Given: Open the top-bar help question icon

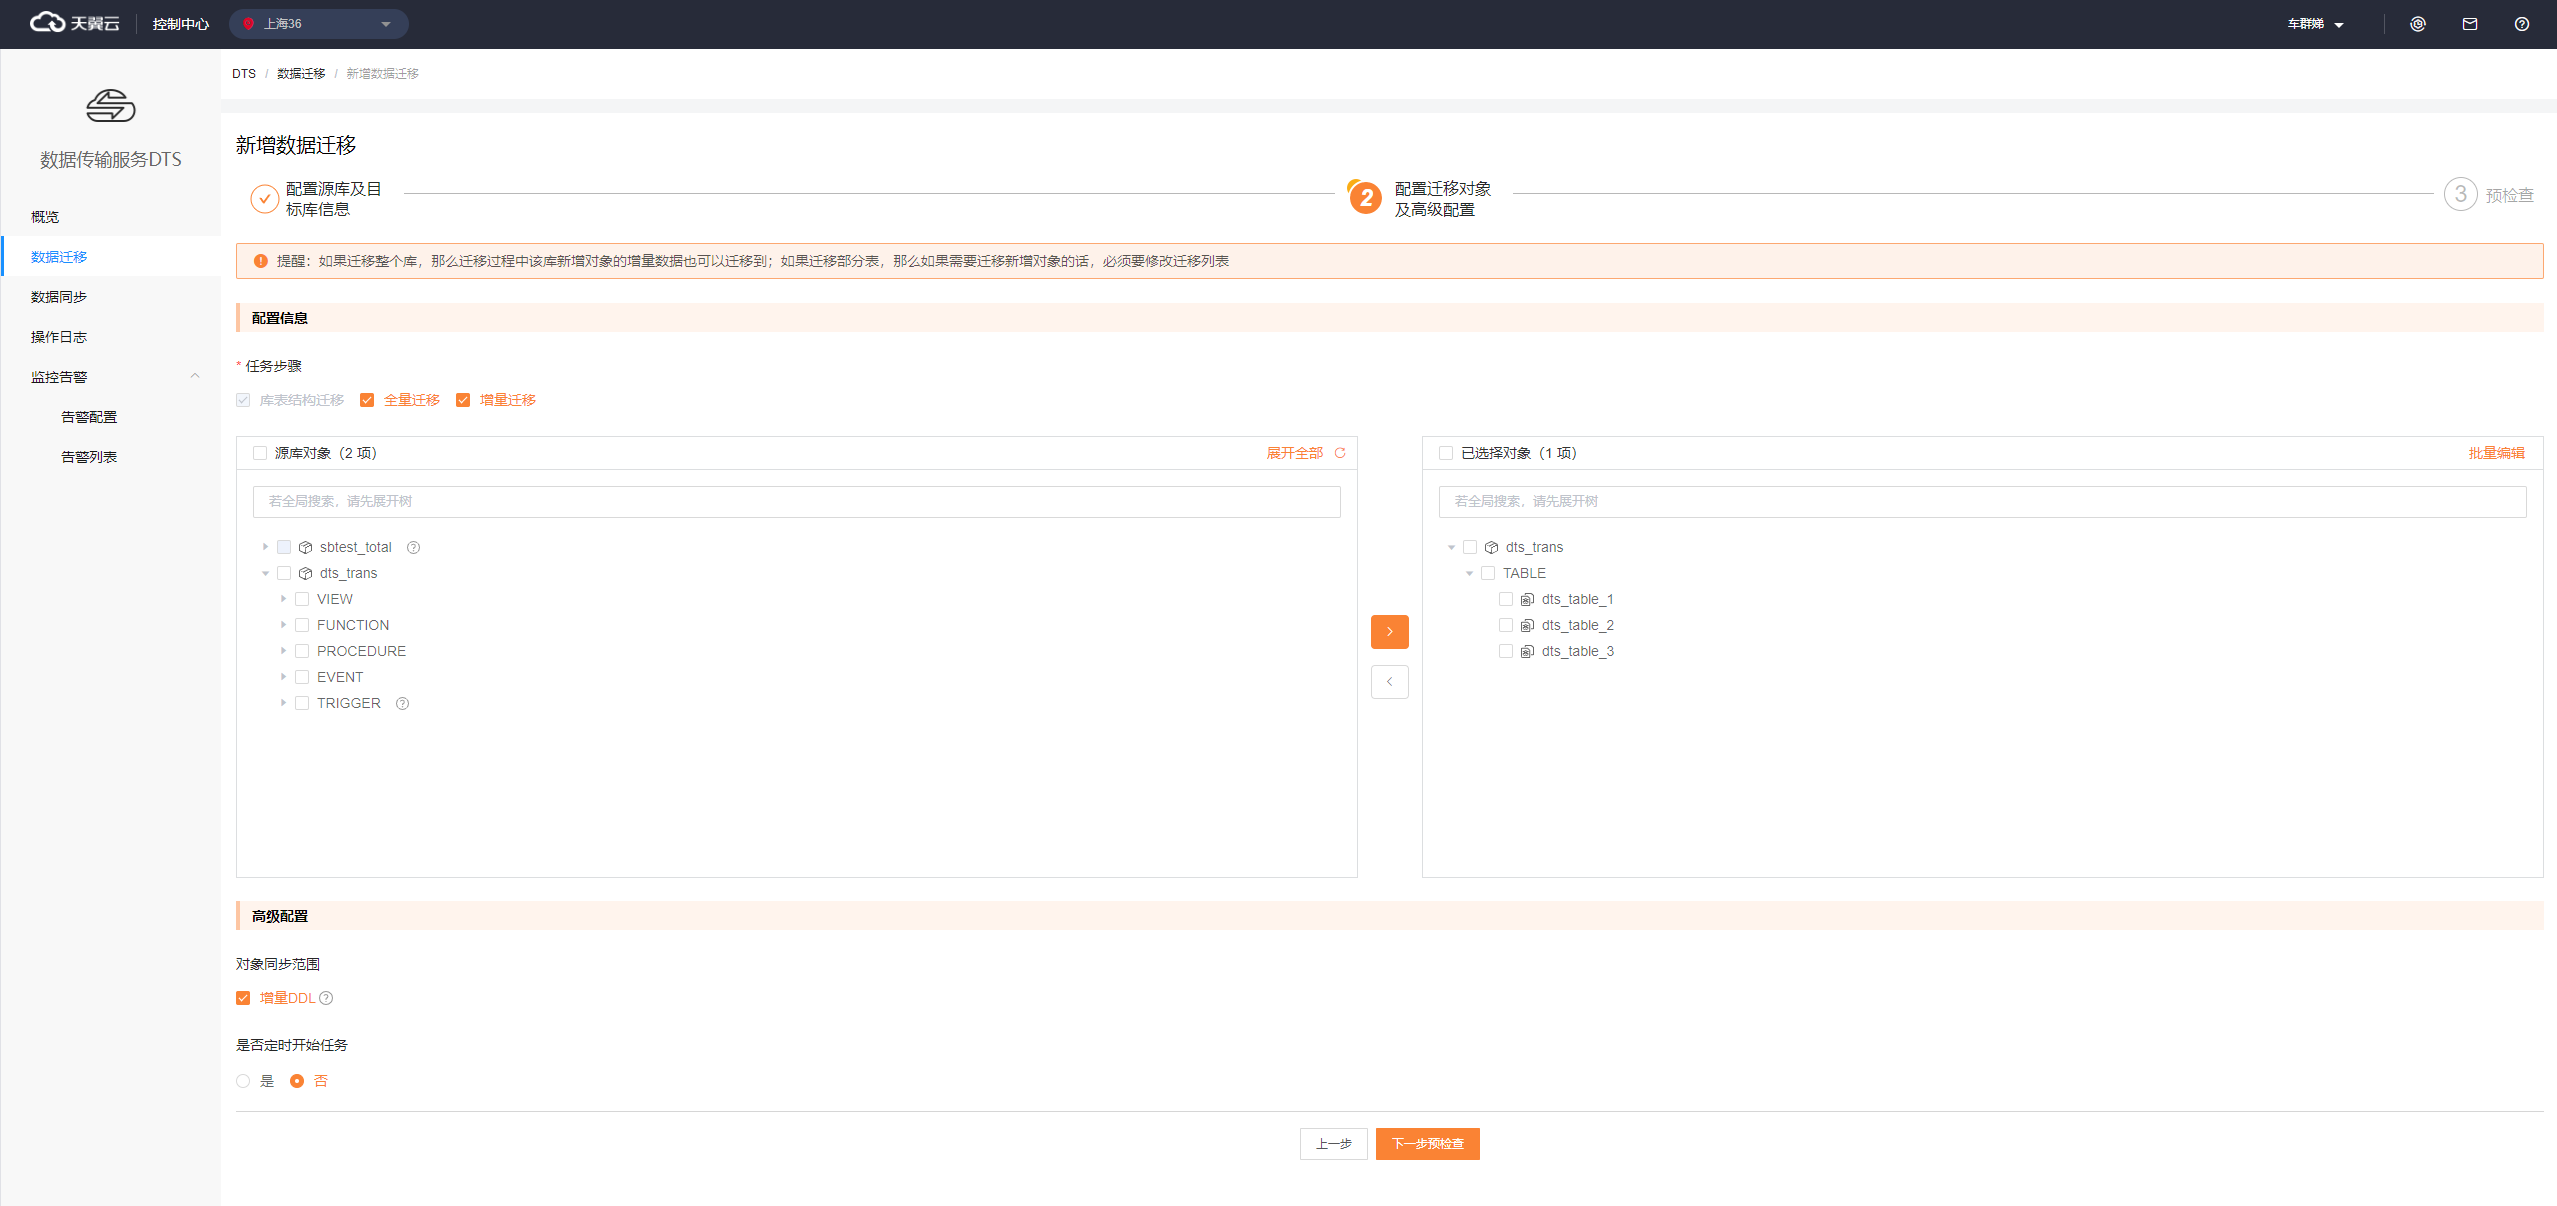Looking at the screenshot, I should pos(2521,24).
